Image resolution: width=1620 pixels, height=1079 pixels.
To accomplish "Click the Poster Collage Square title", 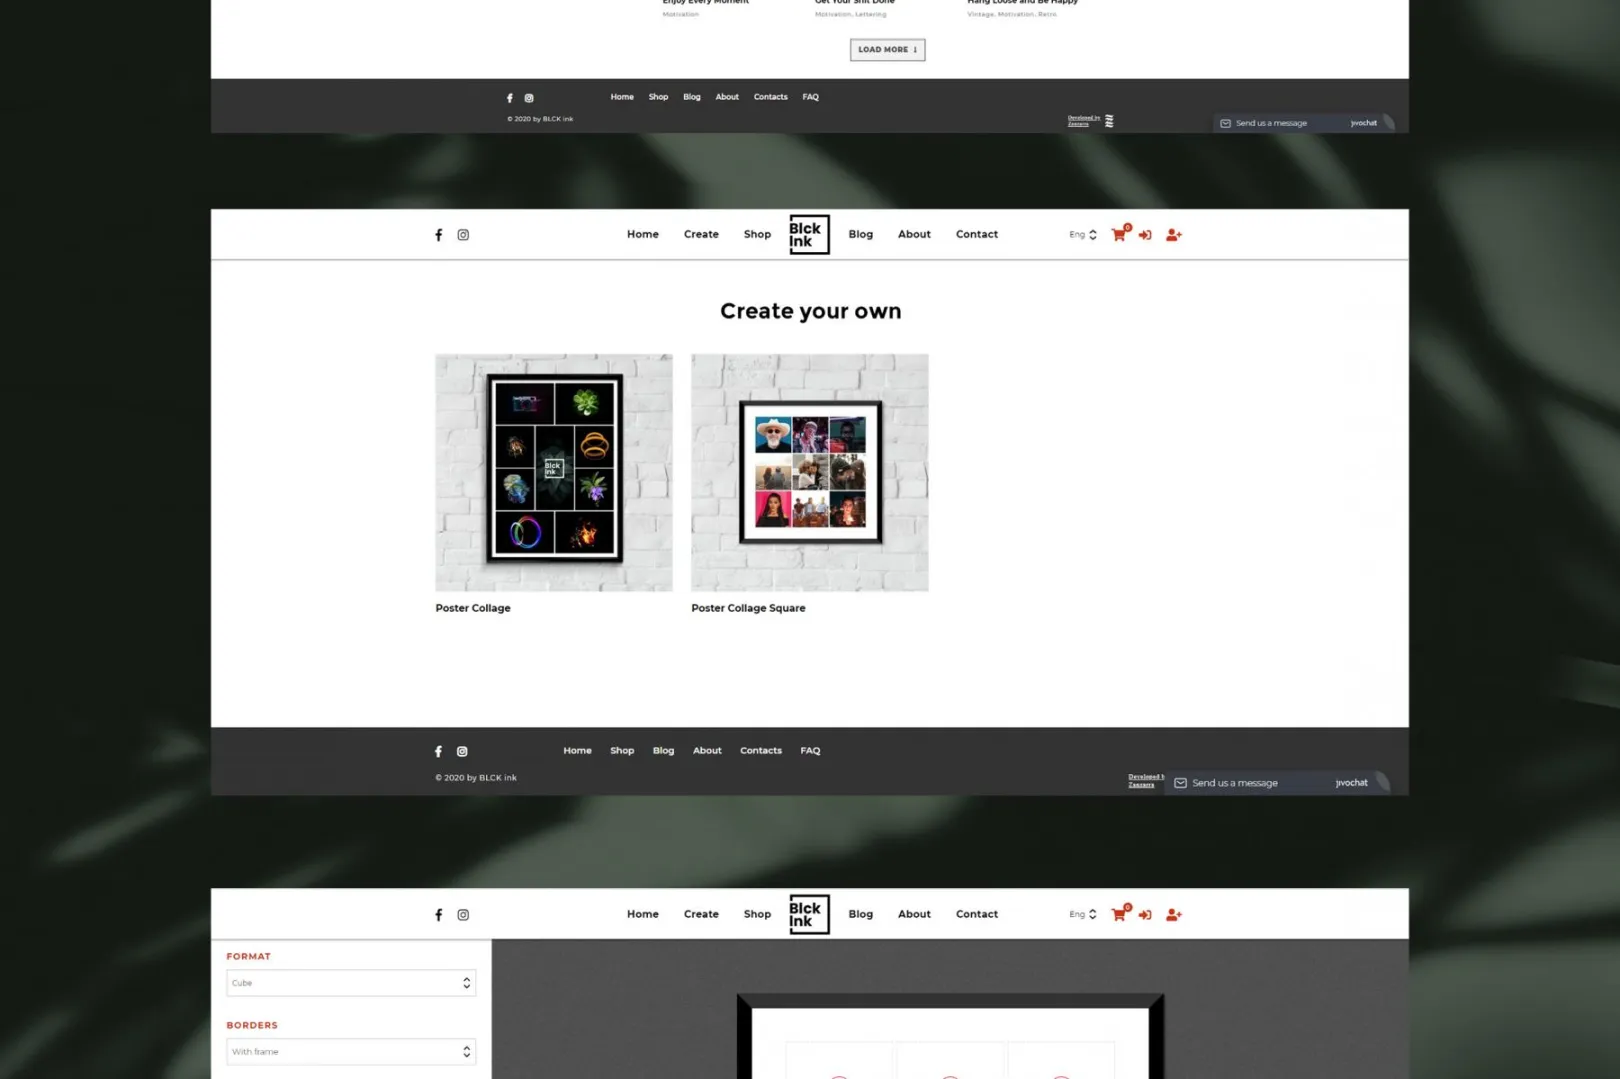I will pyautogui.click(x=748, y=608).
